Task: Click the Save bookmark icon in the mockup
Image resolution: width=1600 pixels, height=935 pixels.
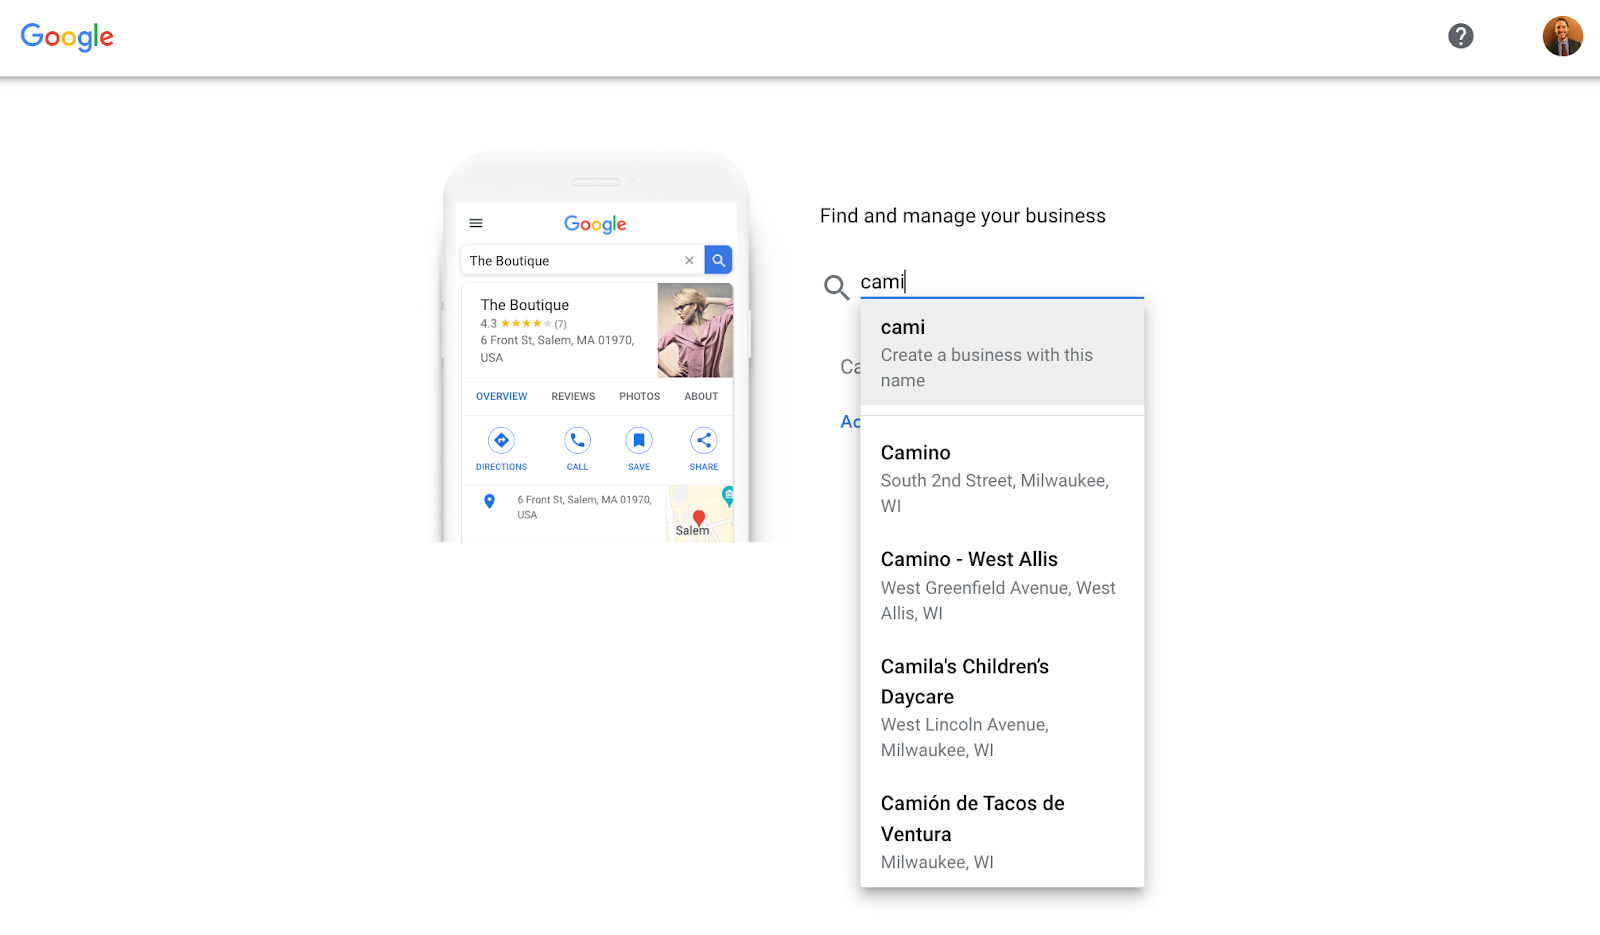Action: 639,440
